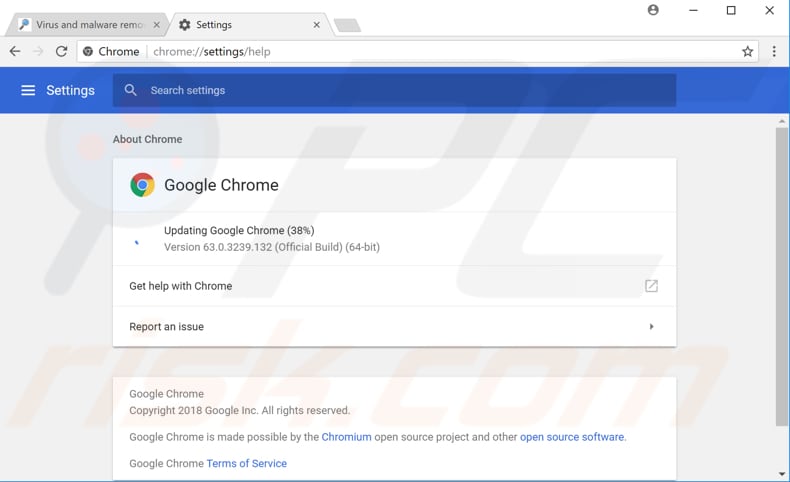Screen dimensions: 790x482
Task: Switch to Virus and malware removal tab
Action: coord(88,25)
